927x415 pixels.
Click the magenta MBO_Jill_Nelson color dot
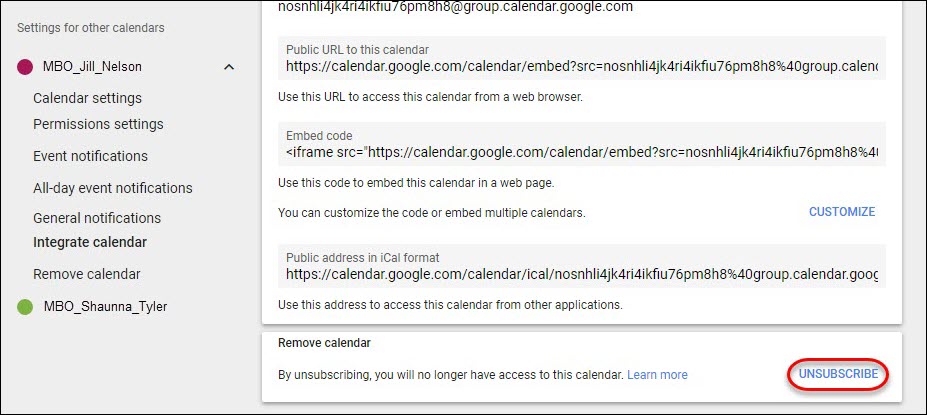pos(25,67)
